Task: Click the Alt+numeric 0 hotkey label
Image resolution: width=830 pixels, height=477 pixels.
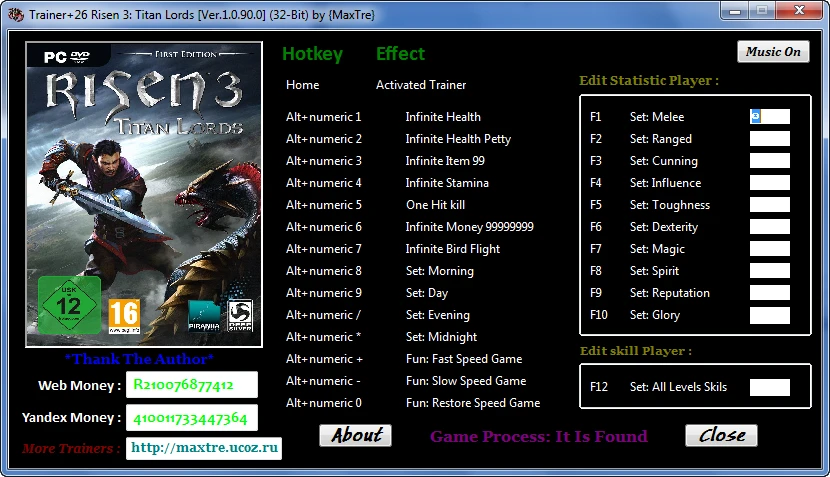Action: pyautogui.click(x=324, y=403)
